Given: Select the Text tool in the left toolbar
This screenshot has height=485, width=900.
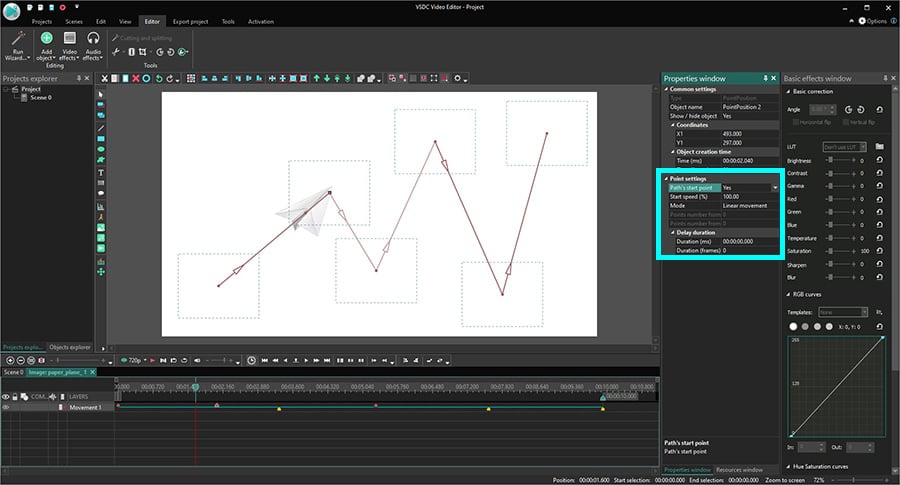Looking at the screenshot, I should (101, 172).
